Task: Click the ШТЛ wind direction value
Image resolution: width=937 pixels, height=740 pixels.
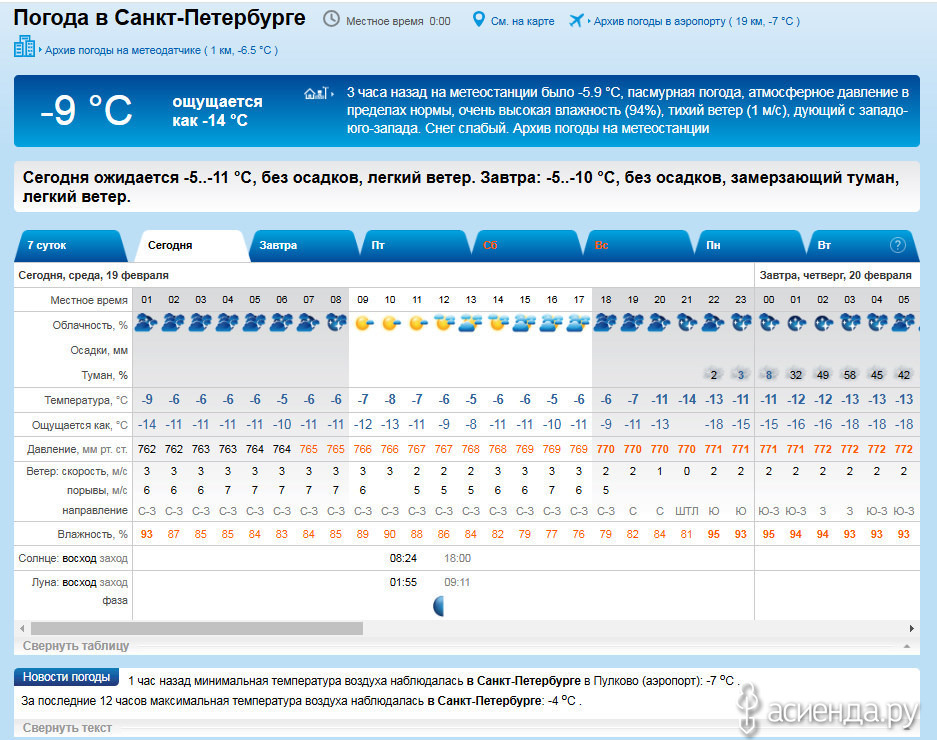Action: coord(687,511)
